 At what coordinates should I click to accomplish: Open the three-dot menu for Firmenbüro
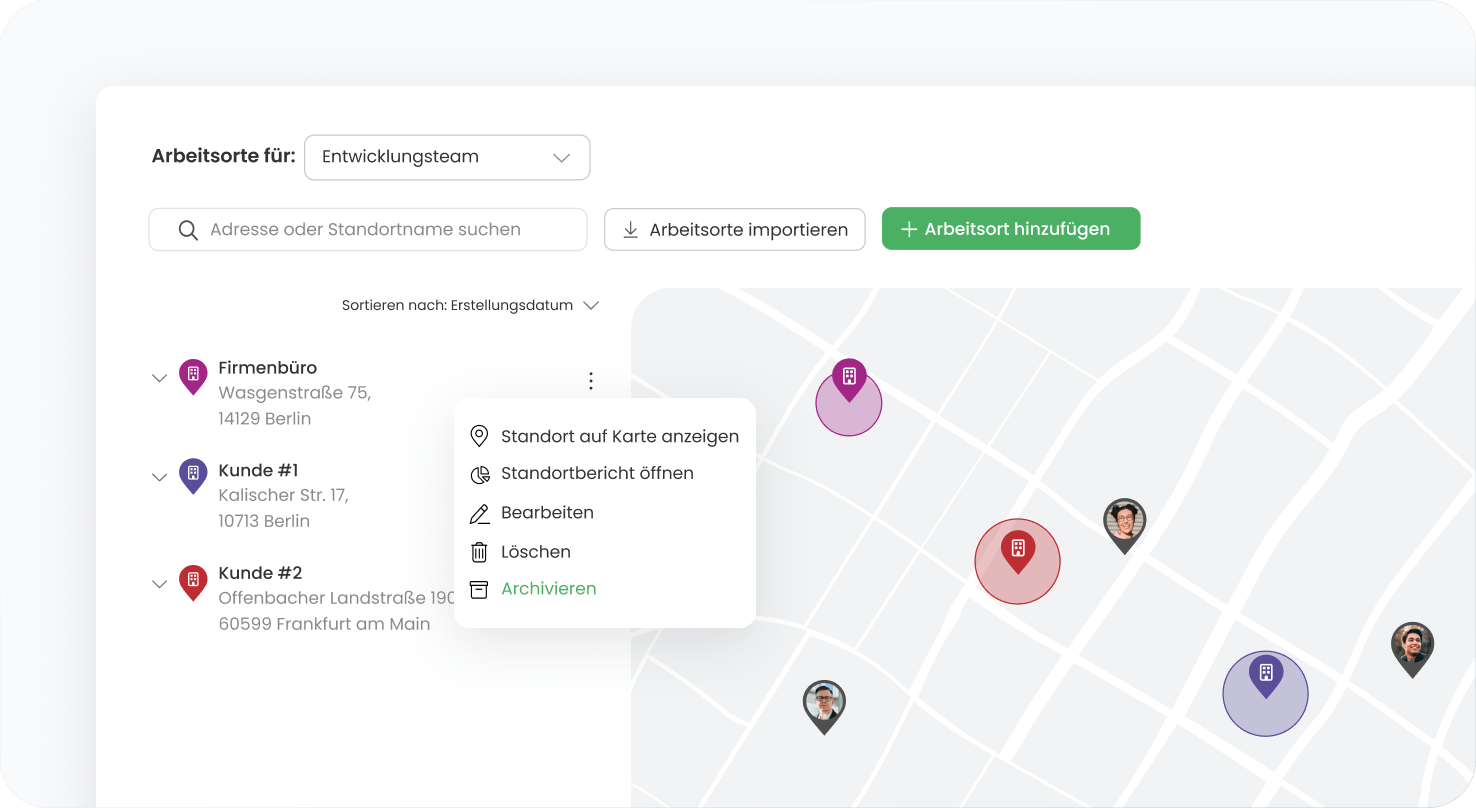591,381
